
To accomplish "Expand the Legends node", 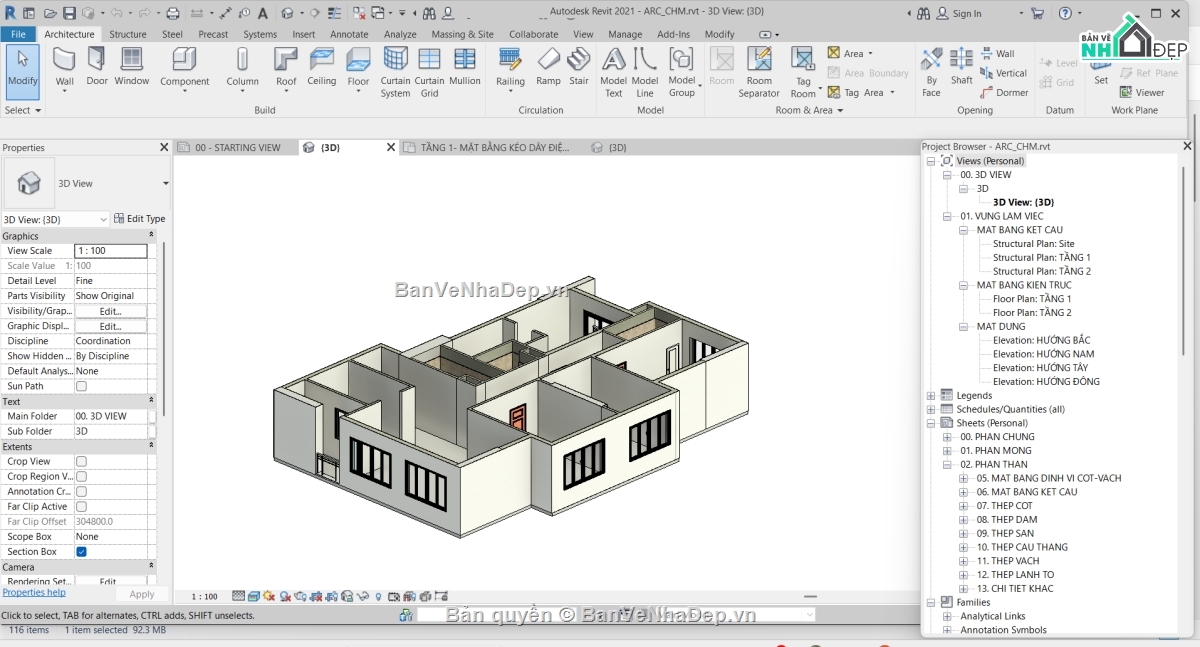I will tap(931, 395).
